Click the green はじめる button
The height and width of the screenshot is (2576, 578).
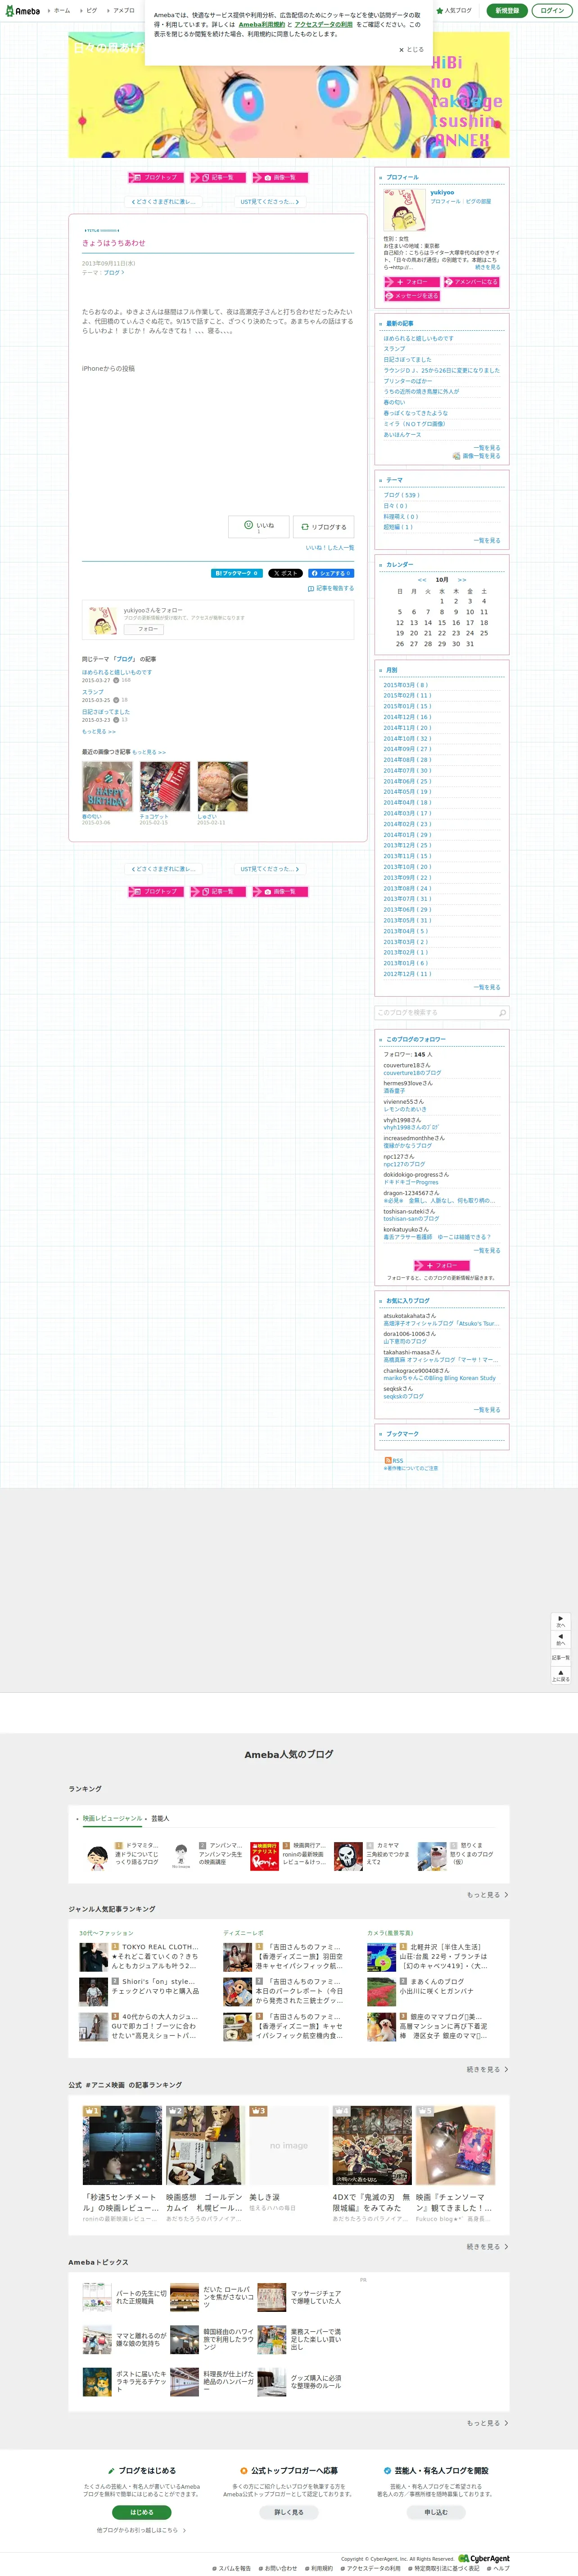(x=141, y=2512)
